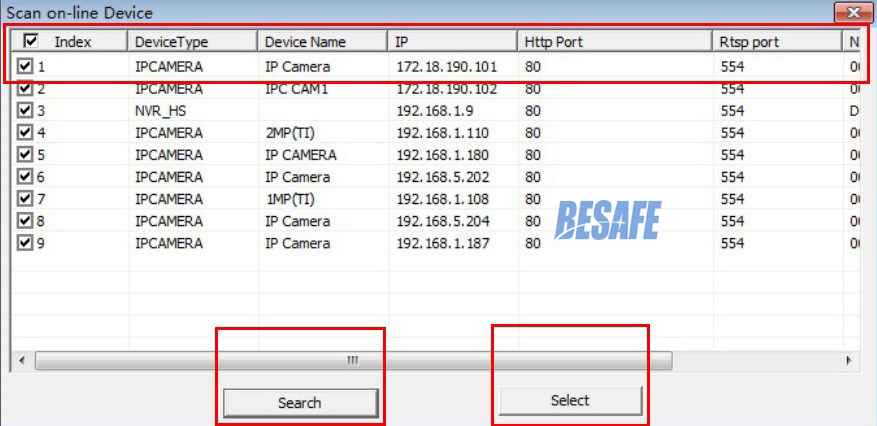Screen dimensions: 877x426
Task: Click IP address 192.168.5.204 cell
Action: click(x=442, y=220)
